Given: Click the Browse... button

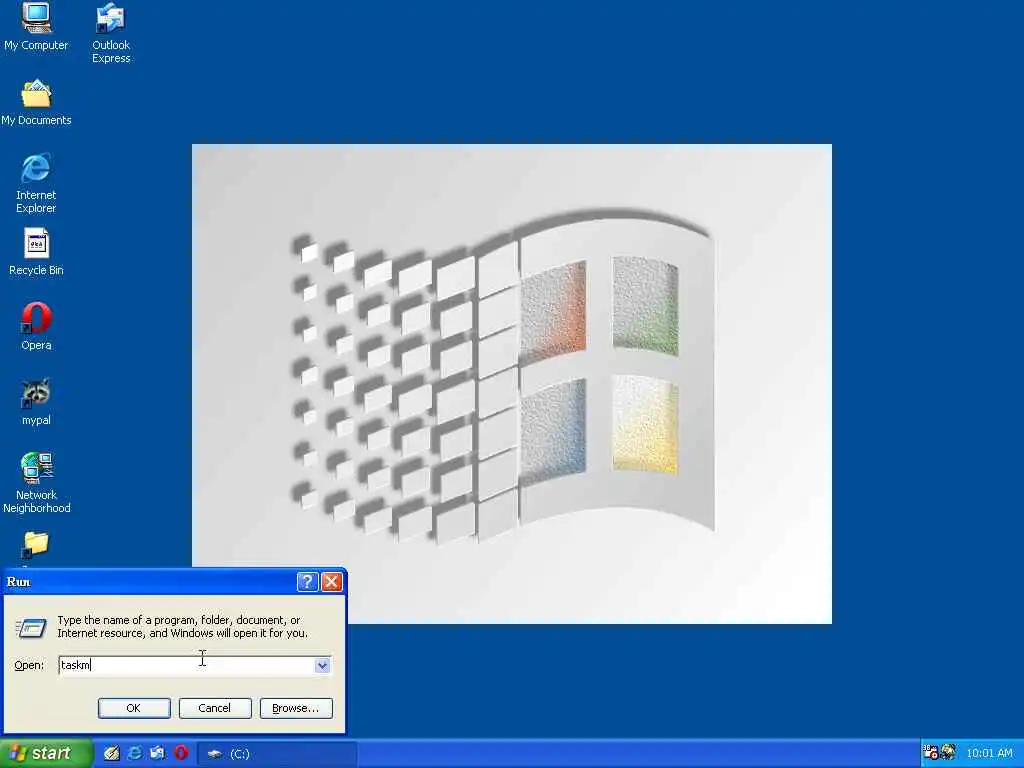Looking at the screenshot, I should (296, 708).
